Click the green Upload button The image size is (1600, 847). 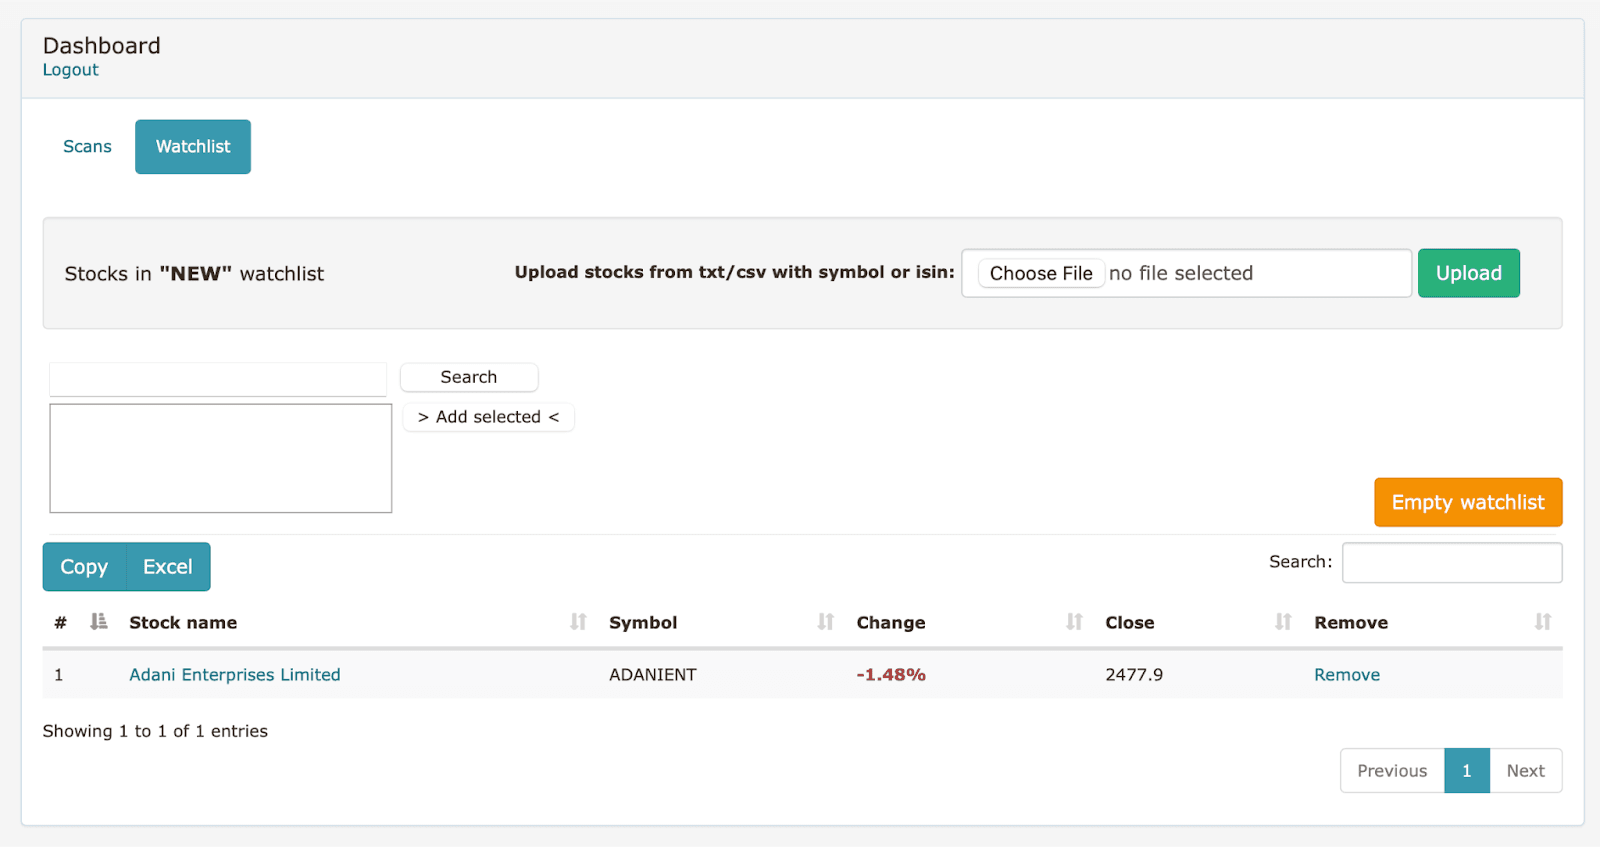(1468, 273)
